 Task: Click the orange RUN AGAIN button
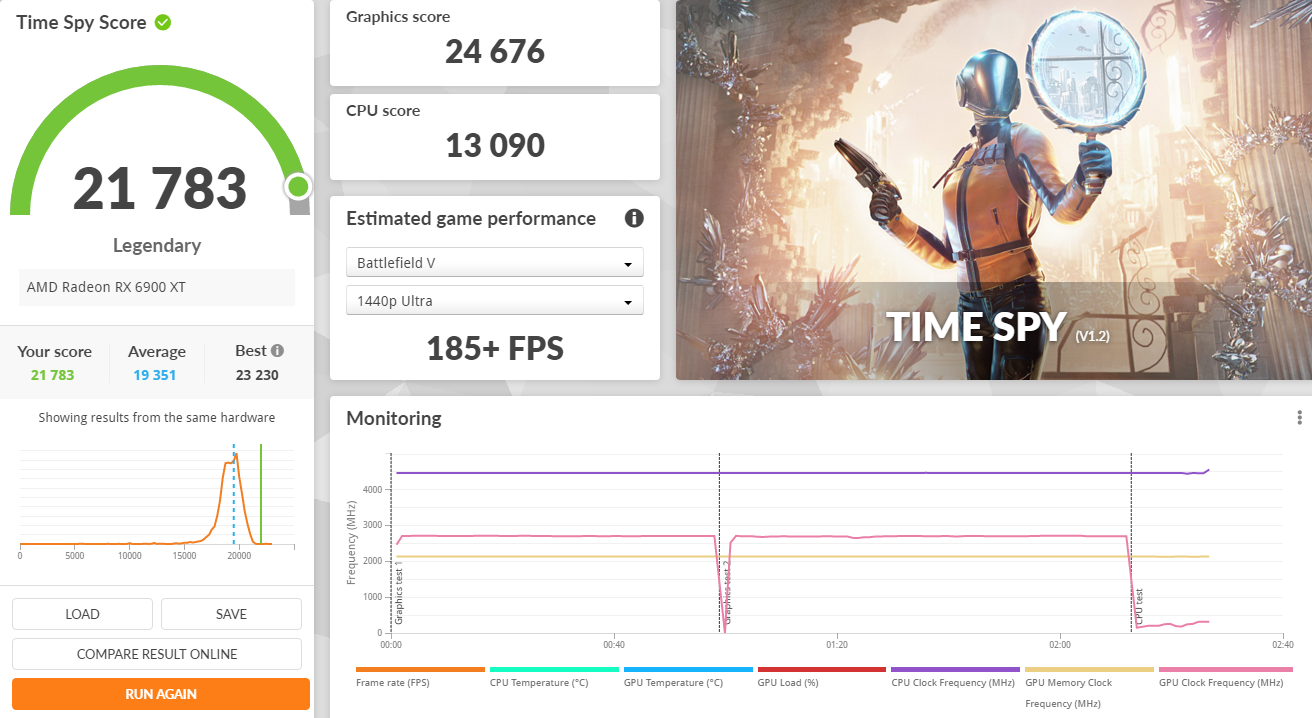(x=161, y=694)
